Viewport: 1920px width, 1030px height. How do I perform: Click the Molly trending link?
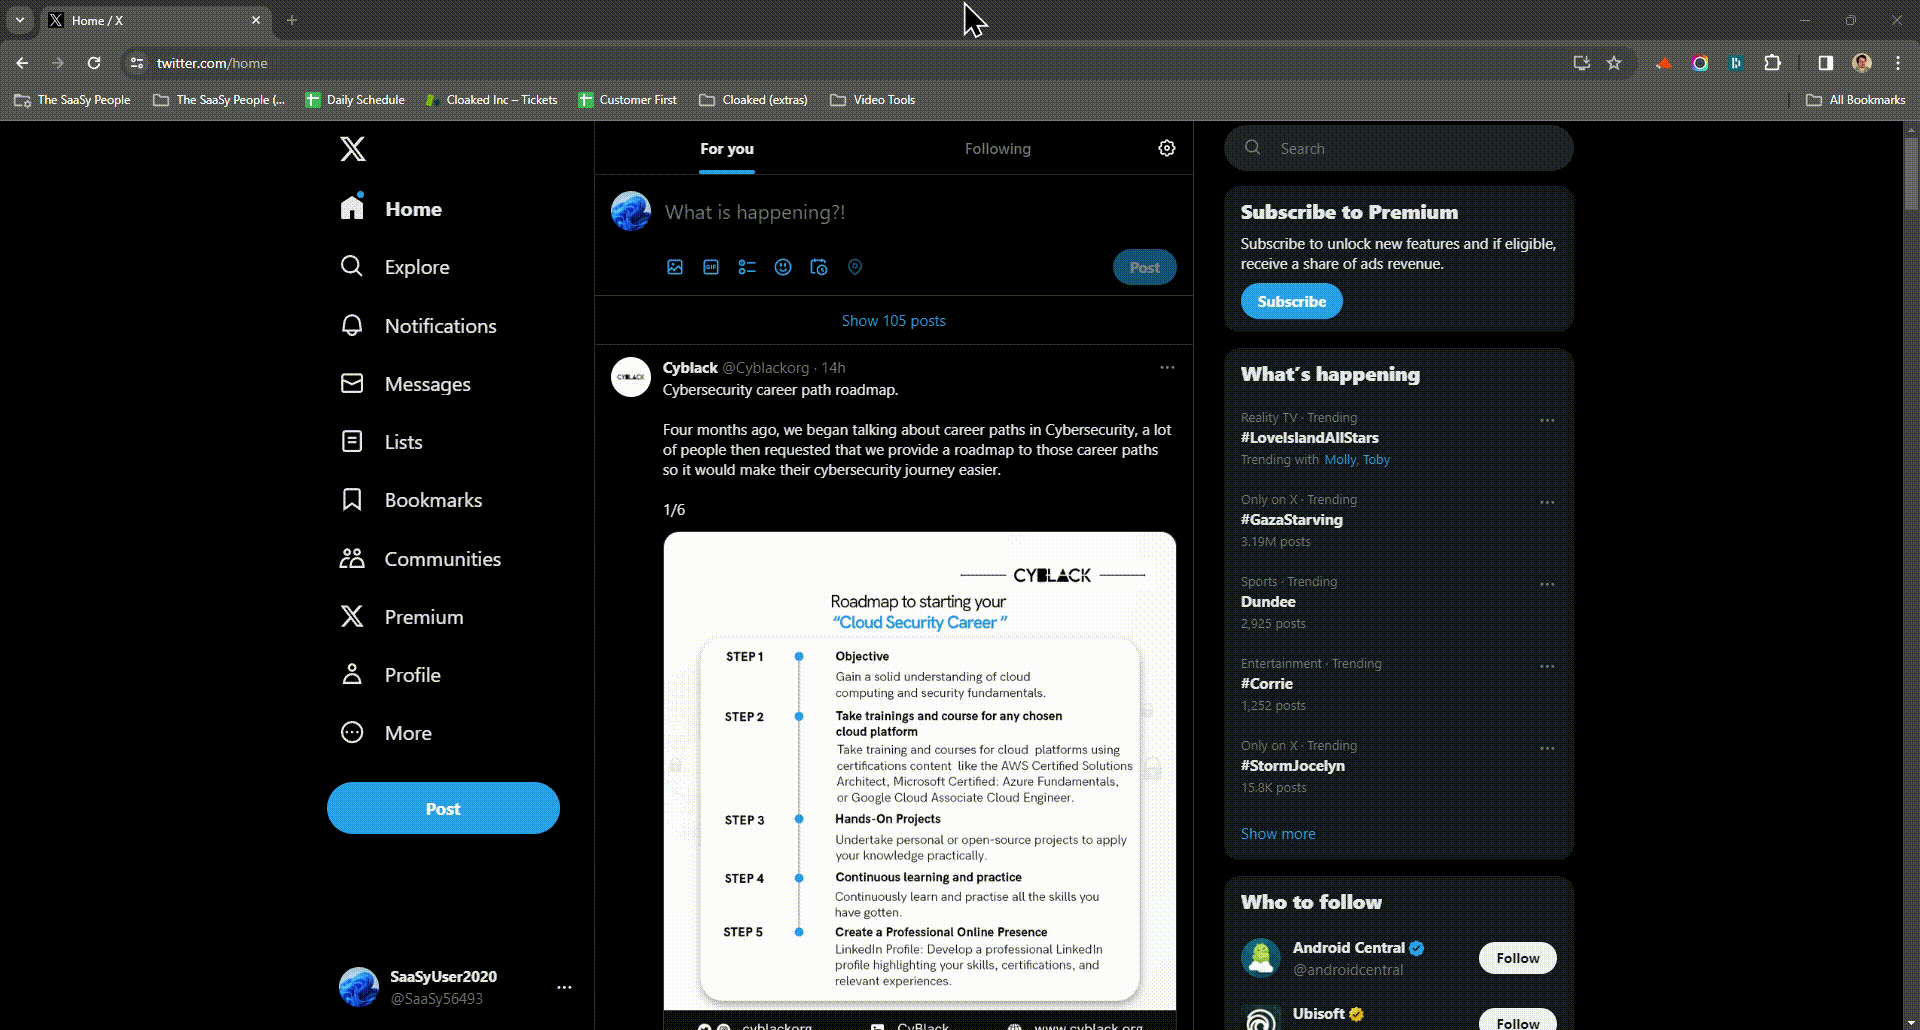[x=1340, y=460]
